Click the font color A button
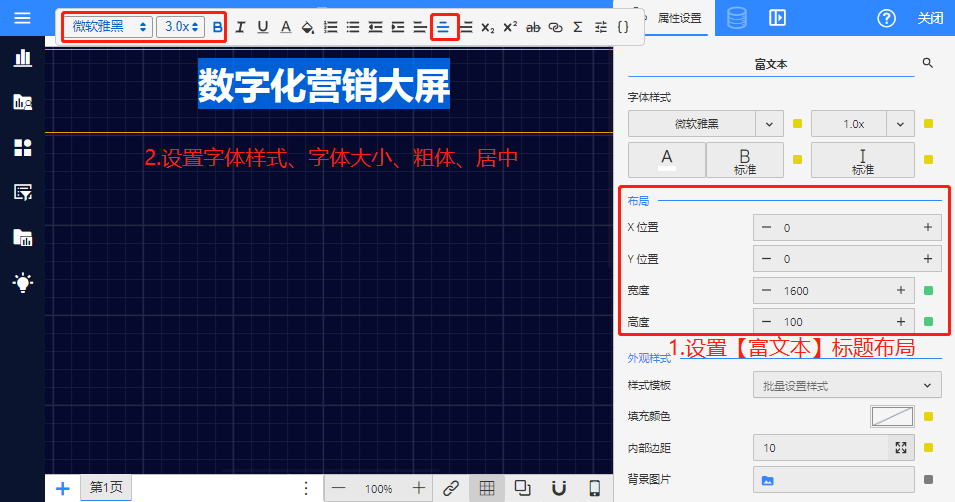 (667, 160)
